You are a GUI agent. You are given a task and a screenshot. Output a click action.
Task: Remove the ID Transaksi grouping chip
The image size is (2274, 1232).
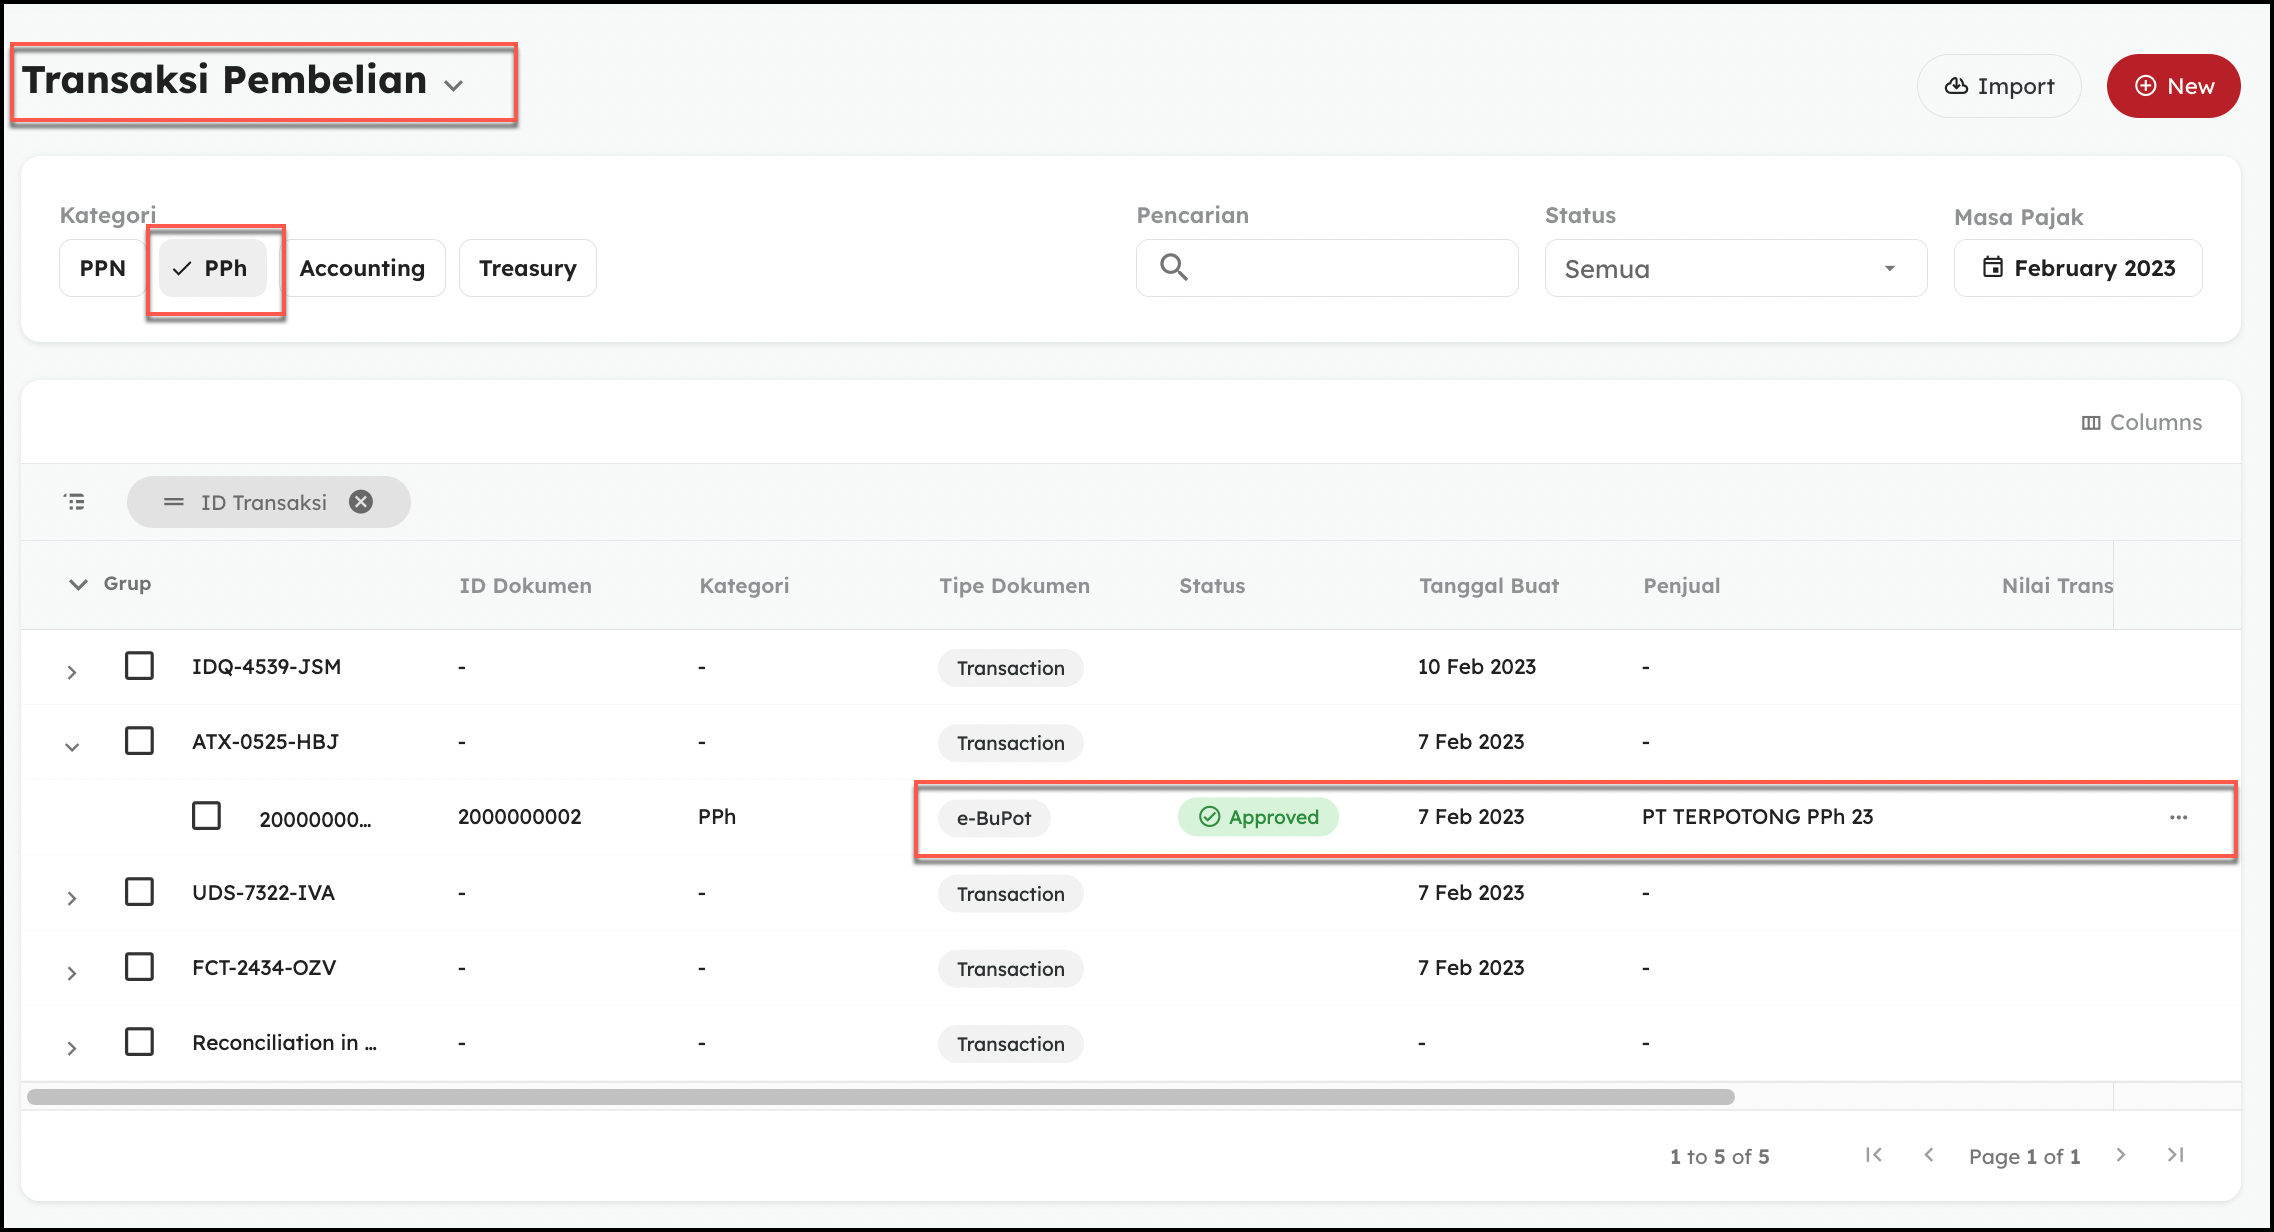361,502
